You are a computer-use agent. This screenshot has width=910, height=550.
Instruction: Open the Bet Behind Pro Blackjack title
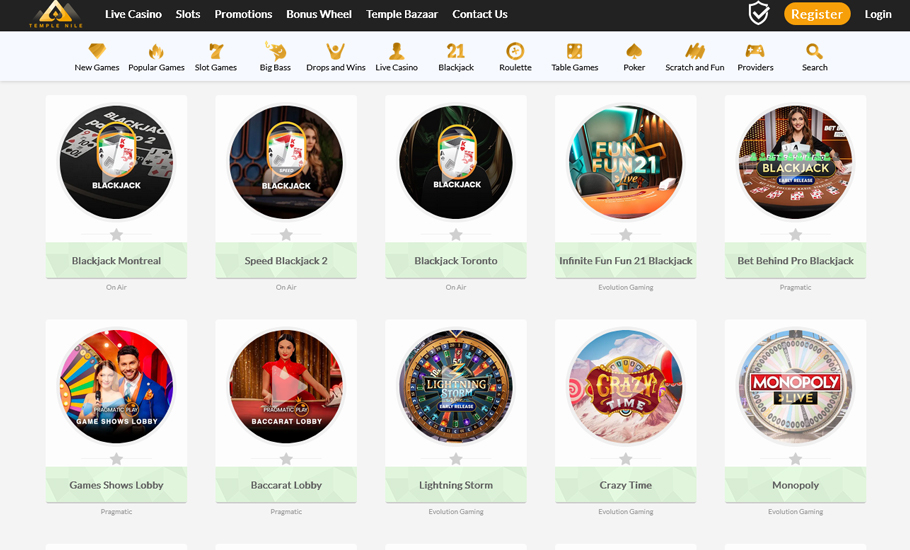click(x=796, y=260)
